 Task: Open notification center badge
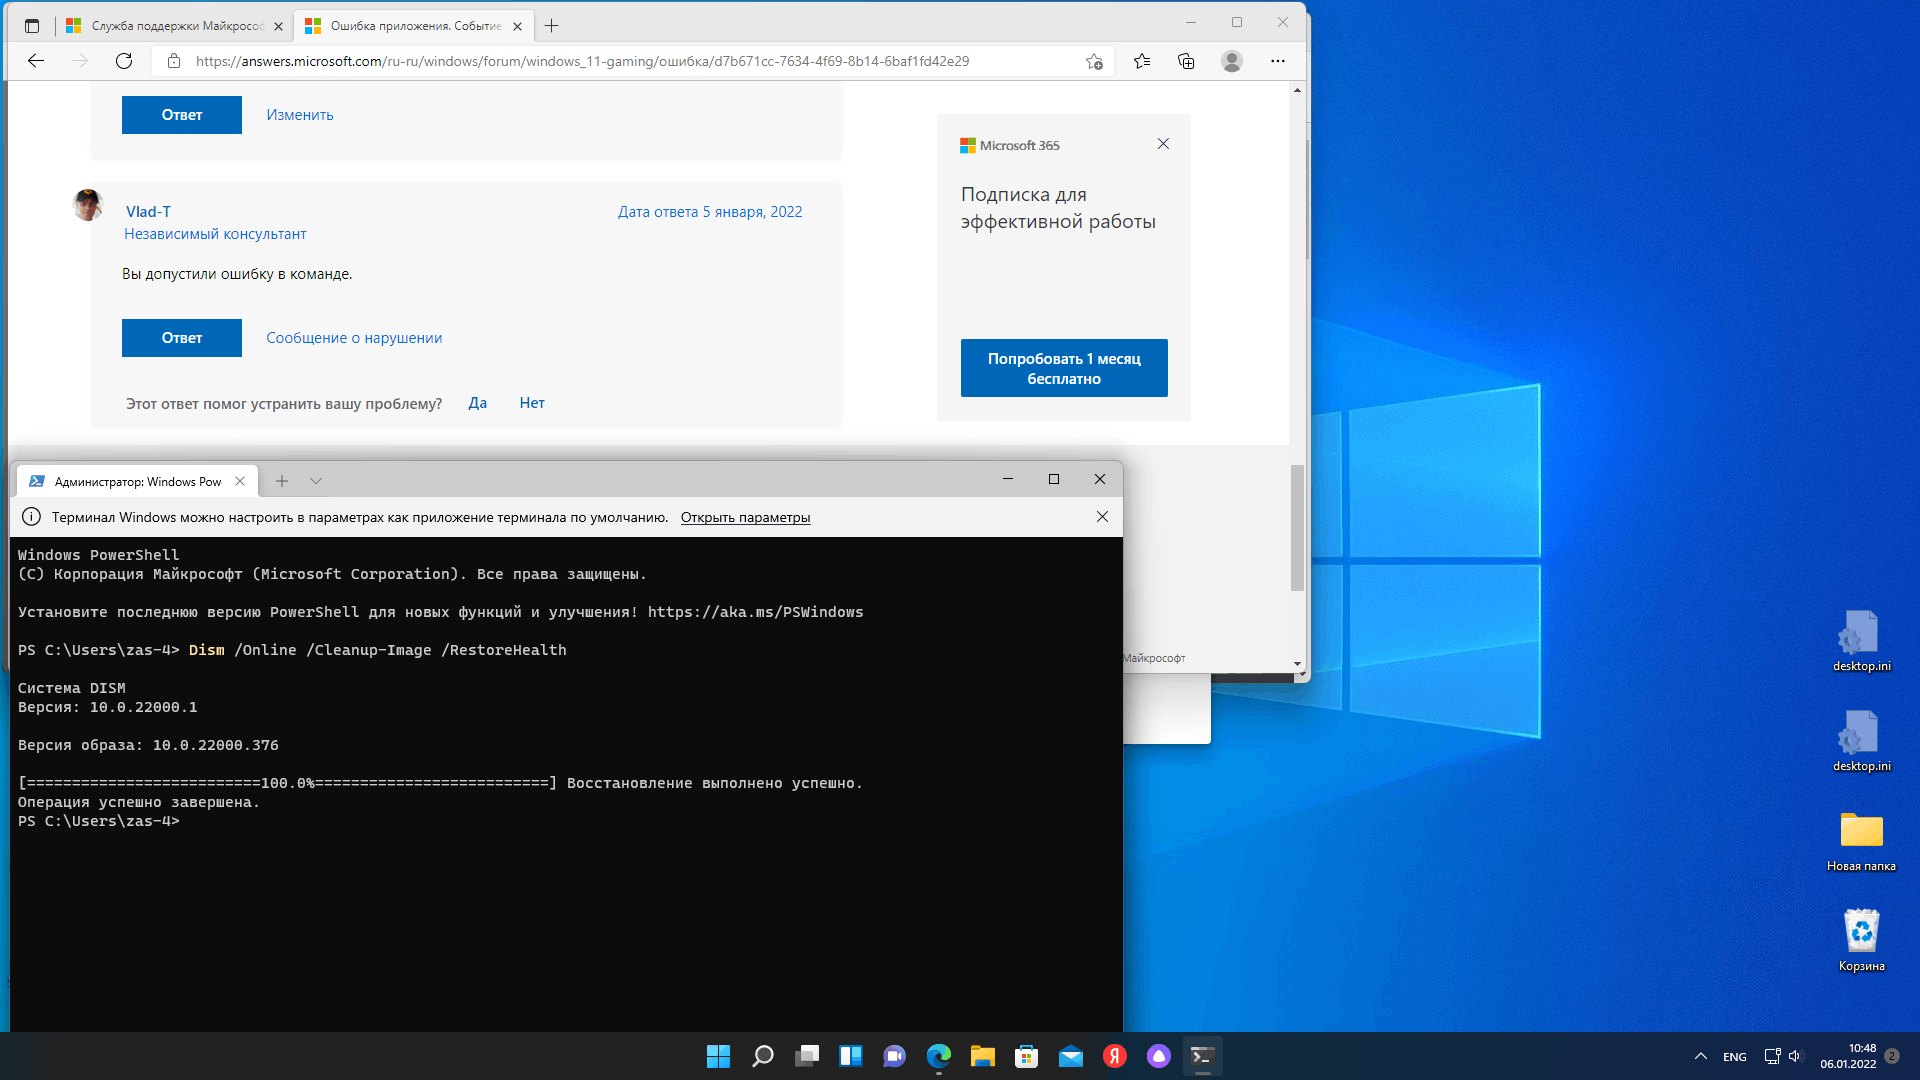click(1892, 1056)
